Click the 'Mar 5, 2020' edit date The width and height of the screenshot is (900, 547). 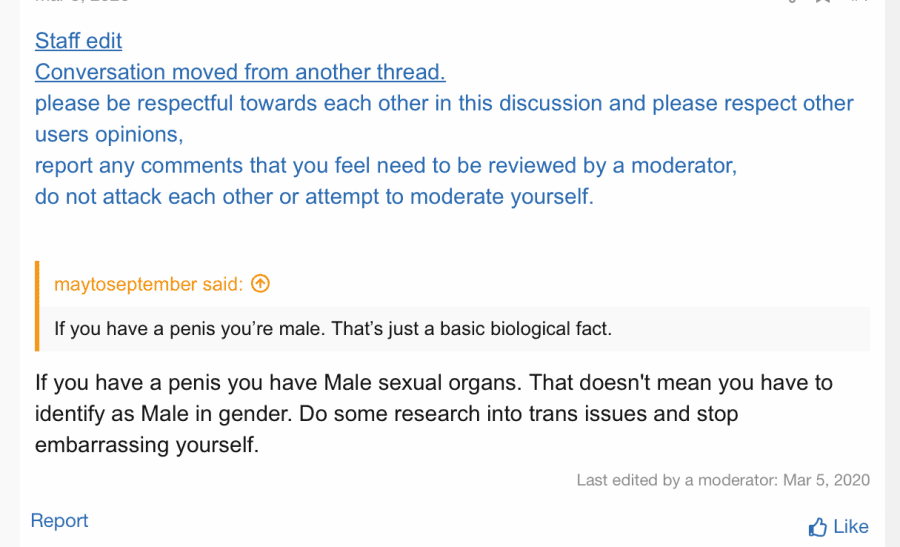(827, 480)
